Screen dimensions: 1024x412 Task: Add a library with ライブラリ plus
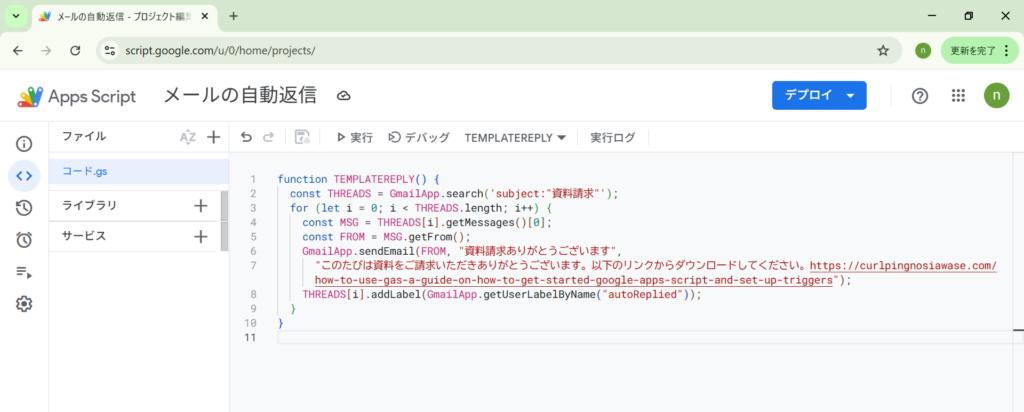200,205
